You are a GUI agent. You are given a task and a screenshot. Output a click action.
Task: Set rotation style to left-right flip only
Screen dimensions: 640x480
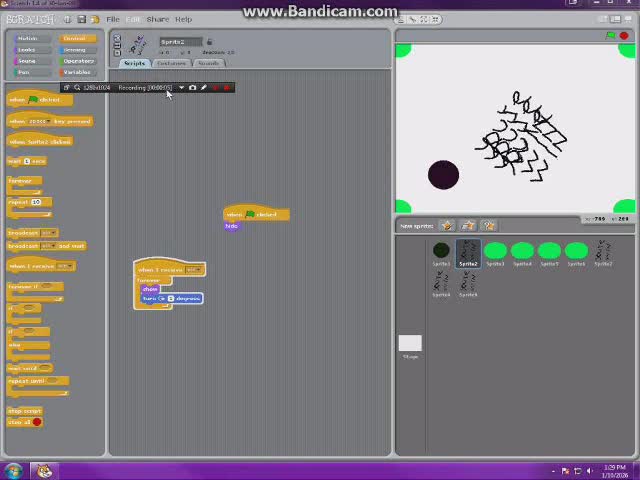click(117, 46)
